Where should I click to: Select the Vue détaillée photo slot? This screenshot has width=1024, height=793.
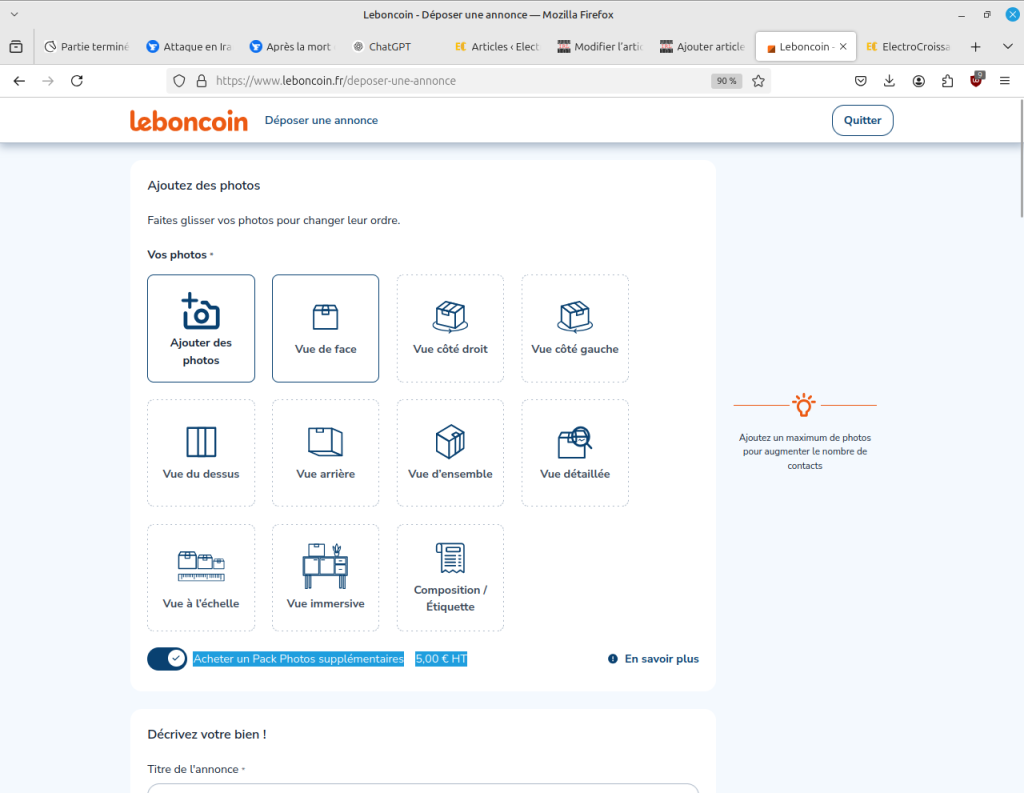575,453
